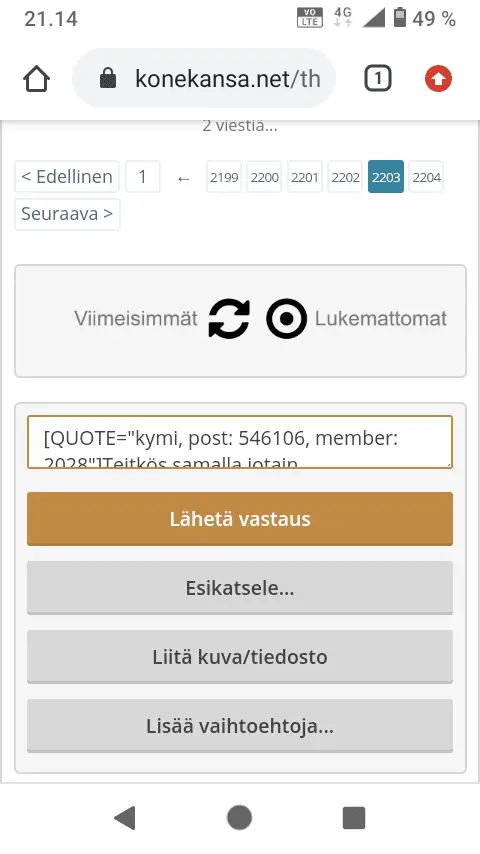Tap the Android home circle button
The height and width of the screenshot is (854, 480).
point(239,818)
